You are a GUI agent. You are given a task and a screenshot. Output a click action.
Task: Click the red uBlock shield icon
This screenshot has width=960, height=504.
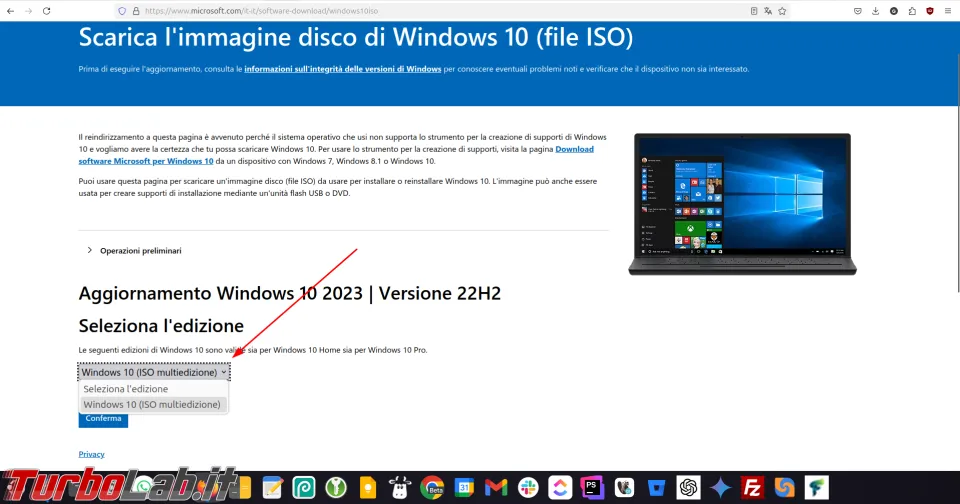(x=930, y=11)
